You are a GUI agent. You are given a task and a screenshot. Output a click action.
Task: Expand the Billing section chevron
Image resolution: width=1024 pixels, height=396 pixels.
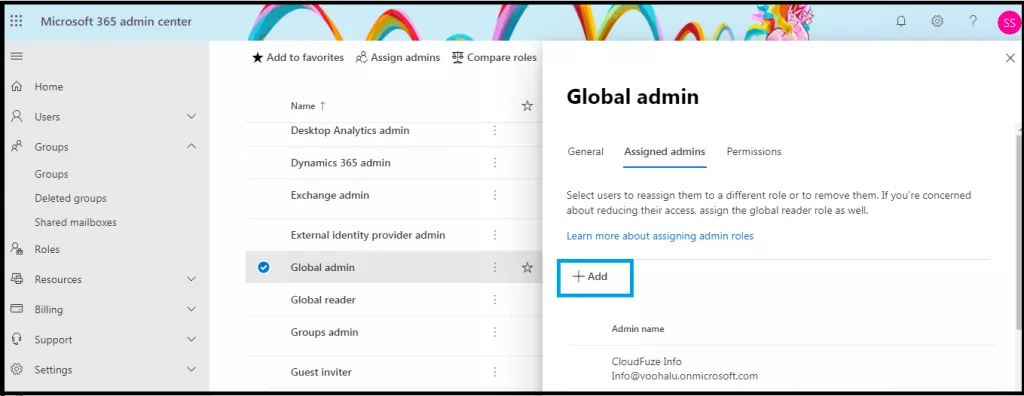[191, 309]
